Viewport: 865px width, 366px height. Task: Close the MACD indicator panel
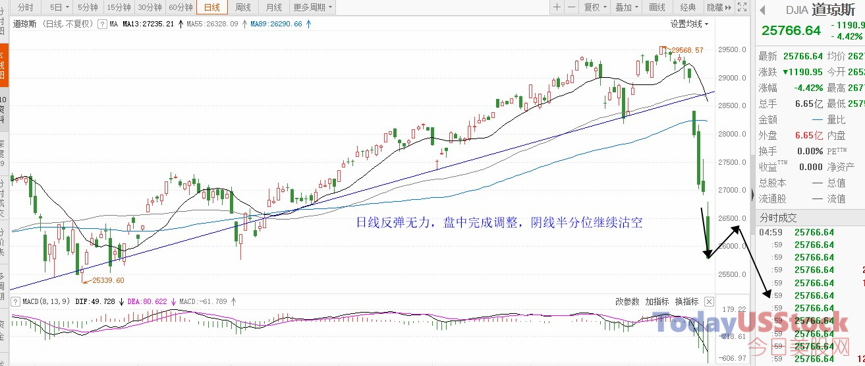tap(709, 301)
